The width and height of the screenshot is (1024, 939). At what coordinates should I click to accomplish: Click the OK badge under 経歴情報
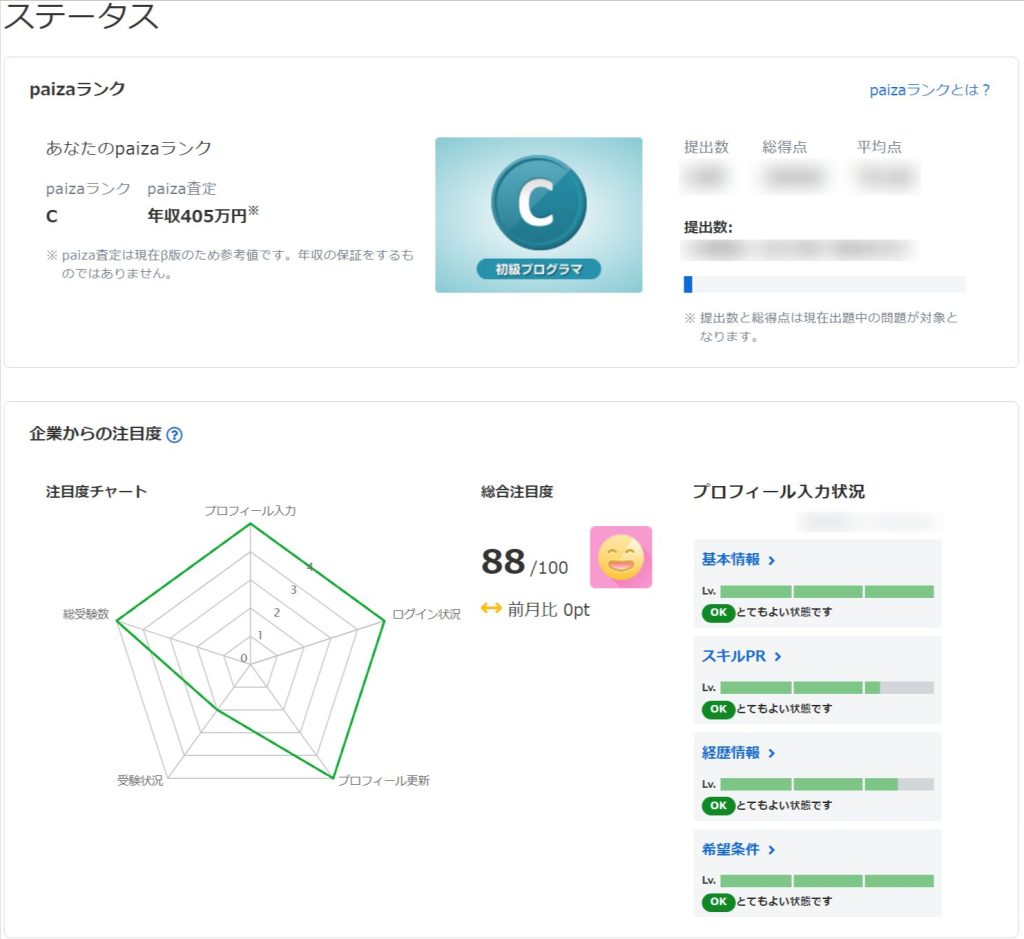click(x=717, y=805)
